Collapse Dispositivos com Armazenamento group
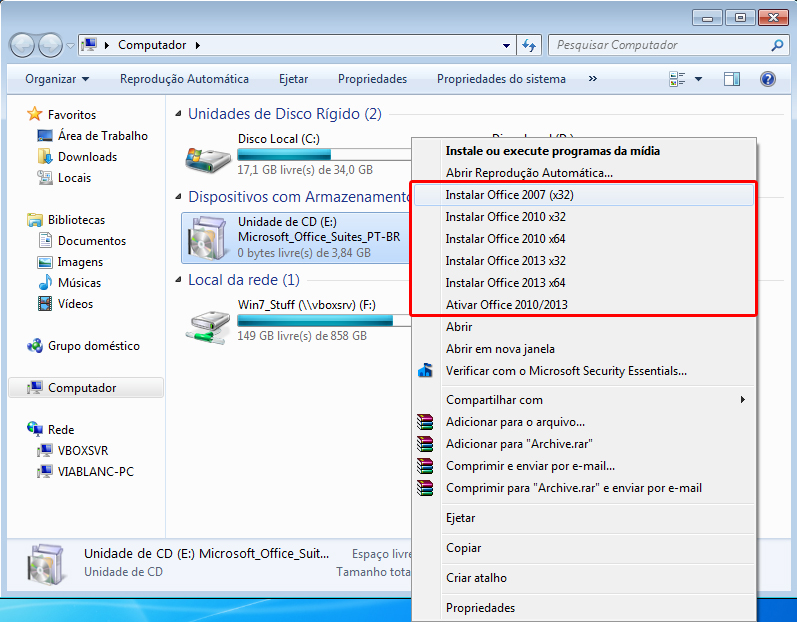Image resolution: width=797 pixels, height=622 pixels. coord(178,197)
